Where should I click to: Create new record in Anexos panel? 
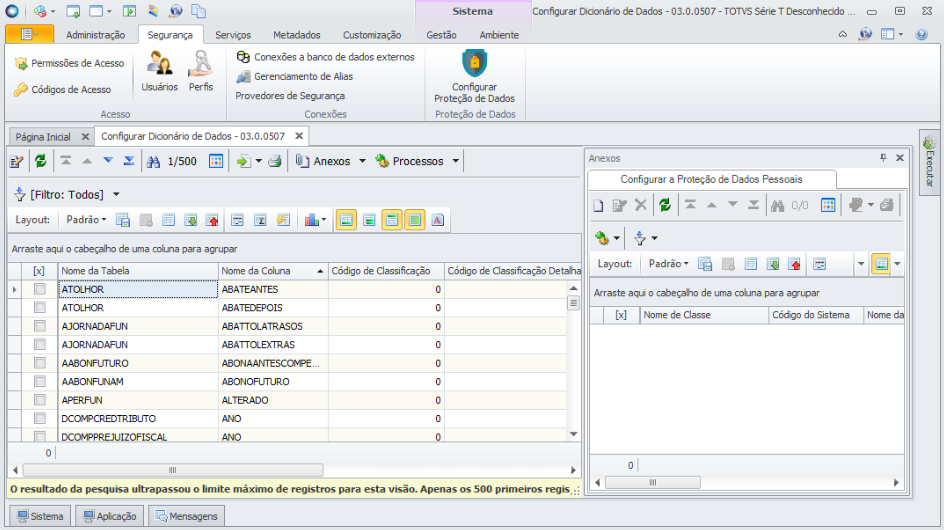coord(598,206)
